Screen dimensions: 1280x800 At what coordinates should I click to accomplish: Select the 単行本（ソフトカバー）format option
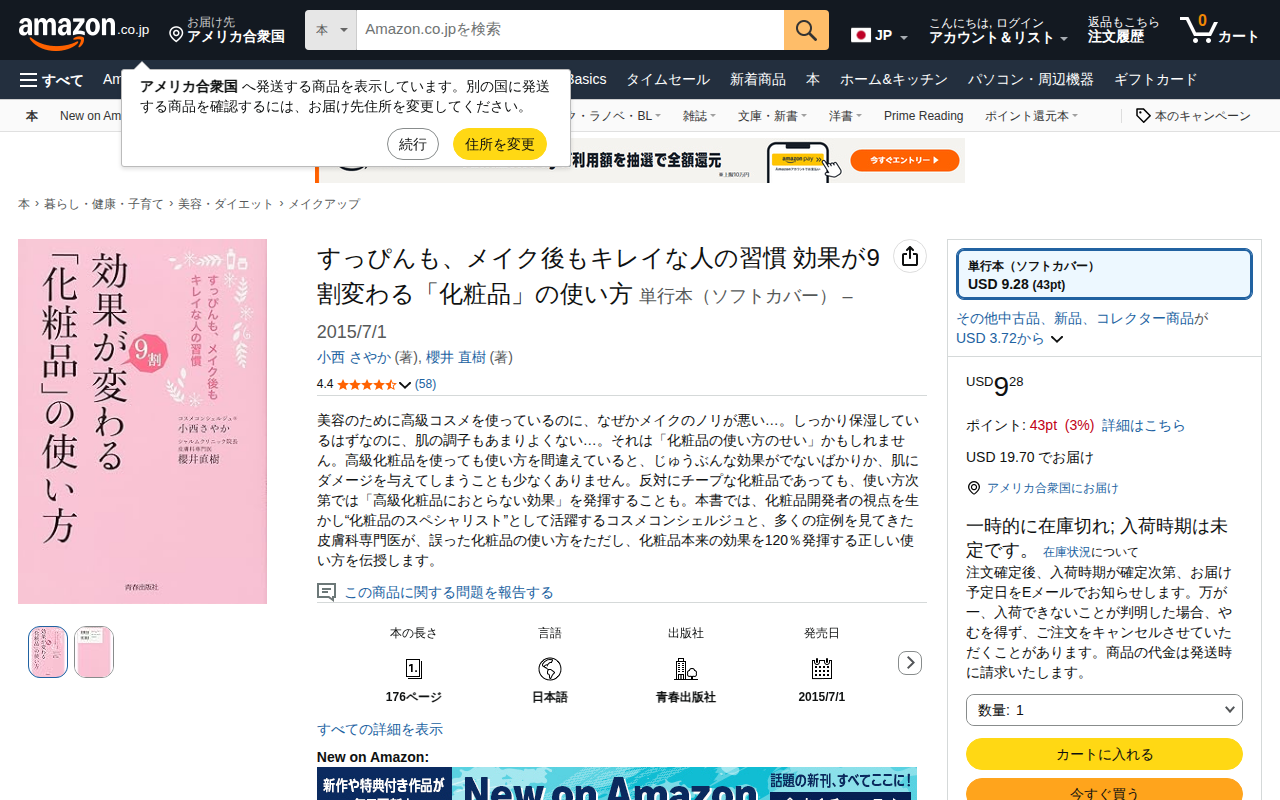tap(1104, 274)
